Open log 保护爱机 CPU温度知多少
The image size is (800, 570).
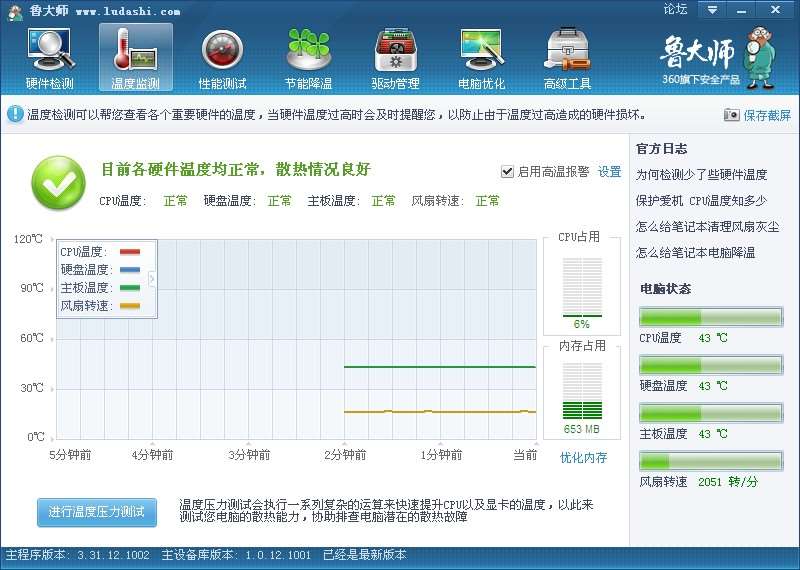(701, 201)
